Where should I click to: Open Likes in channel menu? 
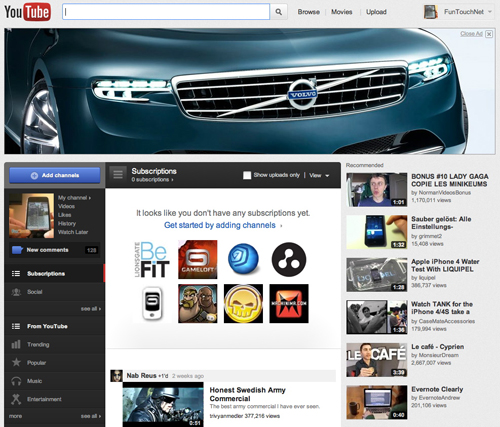coord(64,215)
